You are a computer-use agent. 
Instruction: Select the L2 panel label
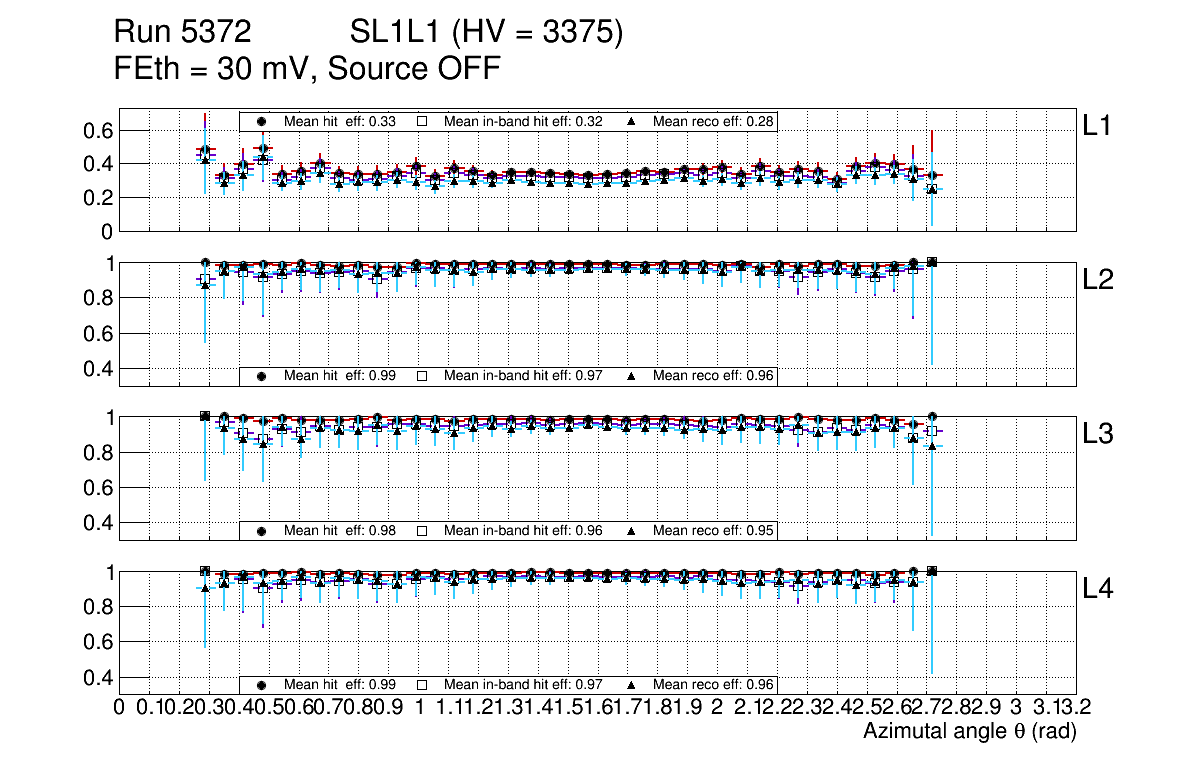tap(1100, 281)
